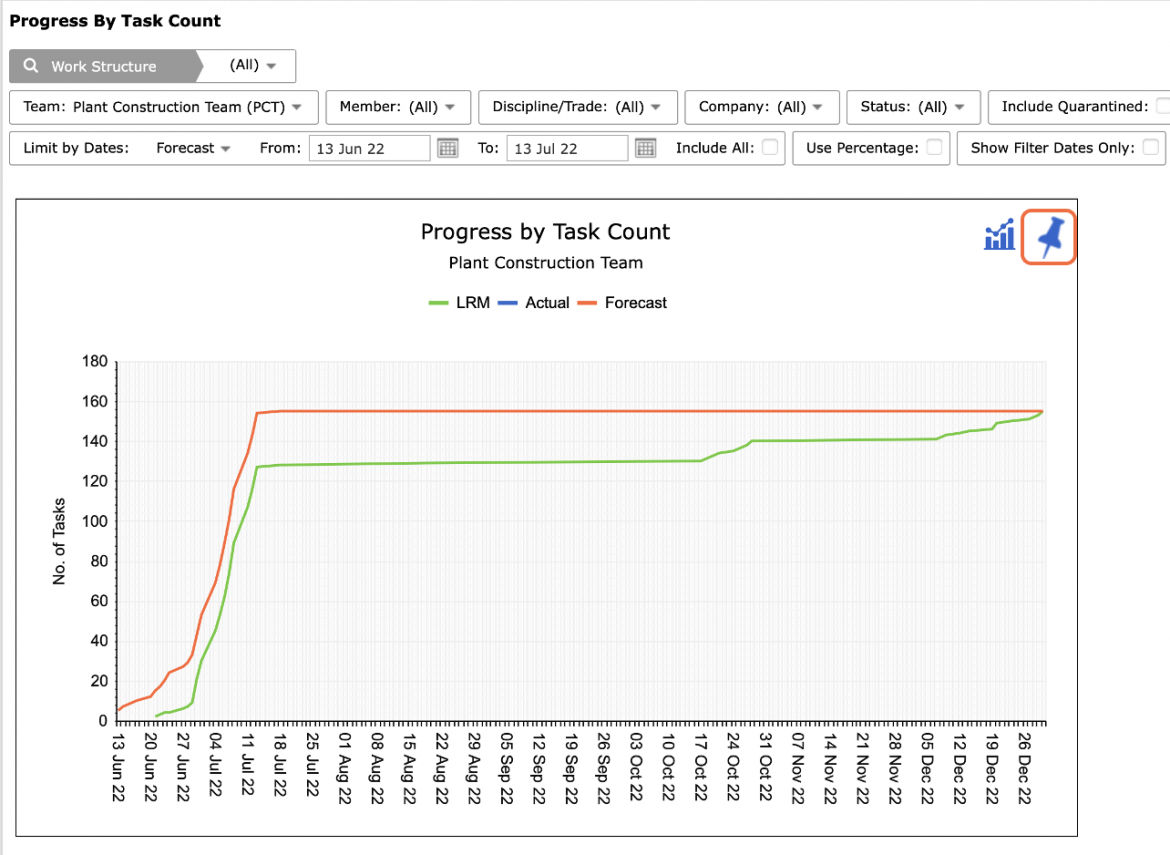Click the From date field 13 Jun 22
The height and width of the screenshot is (855, 1170).
tap(369, 148)
